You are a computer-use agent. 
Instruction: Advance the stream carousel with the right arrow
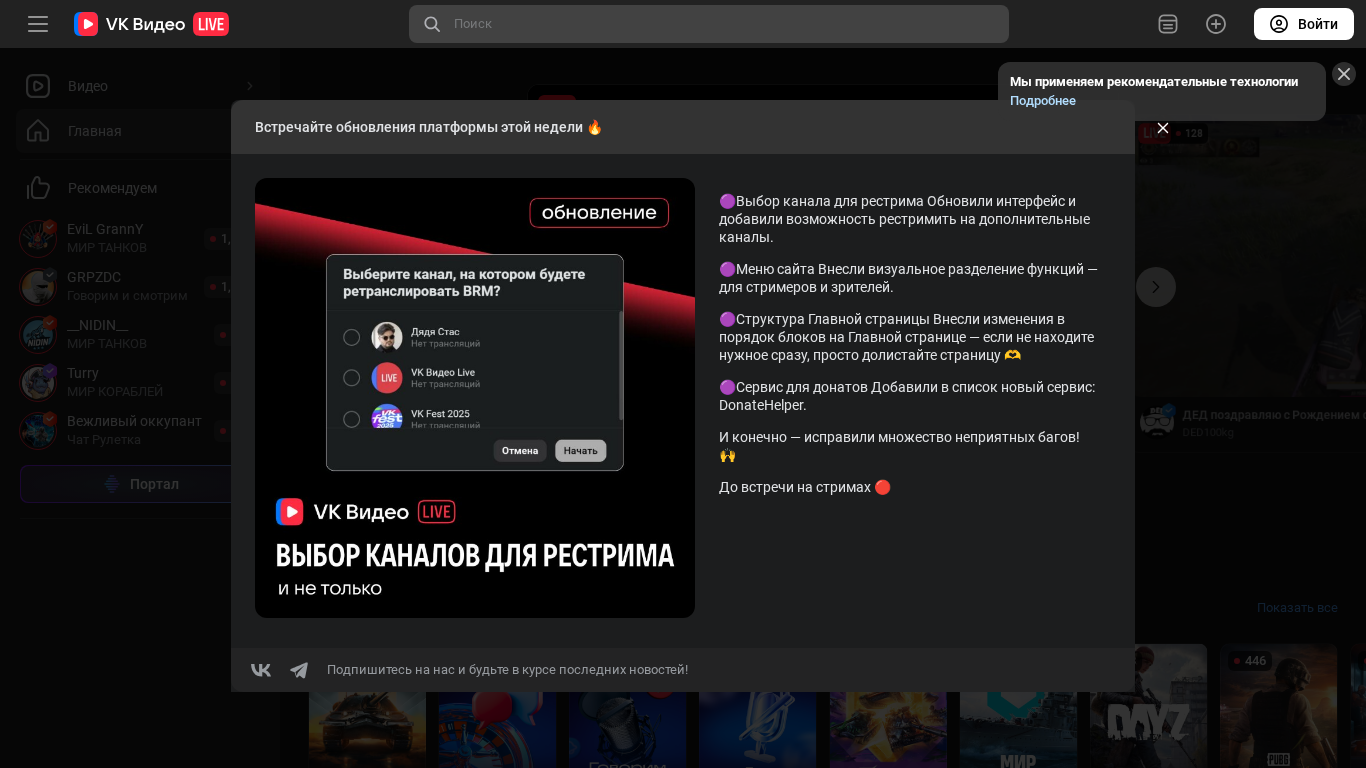click(1156, 287)
